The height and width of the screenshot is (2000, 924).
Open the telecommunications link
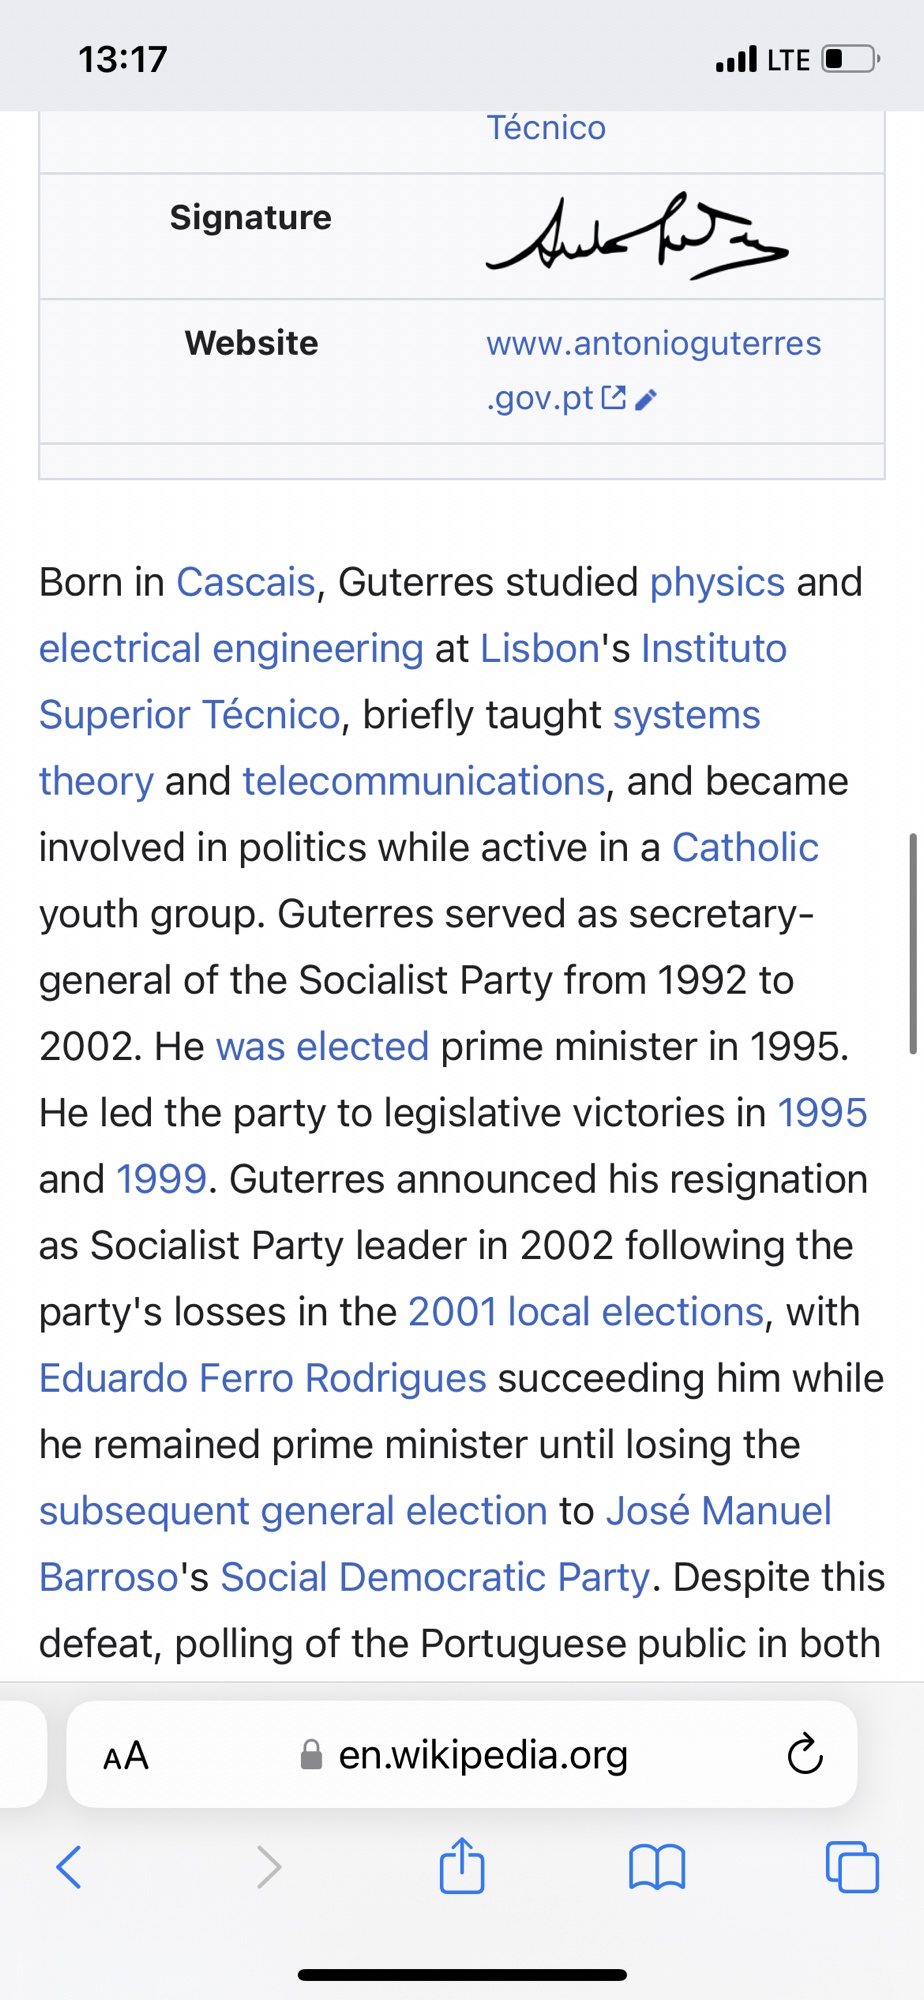pos(423,781)
